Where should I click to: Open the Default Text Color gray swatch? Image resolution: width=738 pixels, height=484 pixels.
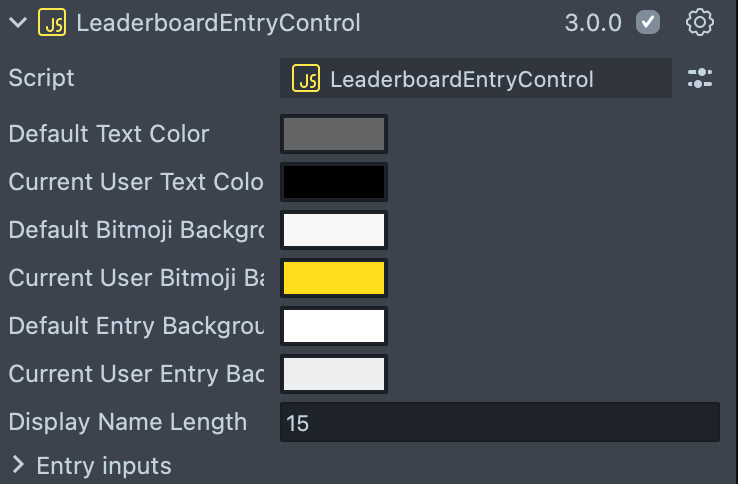334,134
